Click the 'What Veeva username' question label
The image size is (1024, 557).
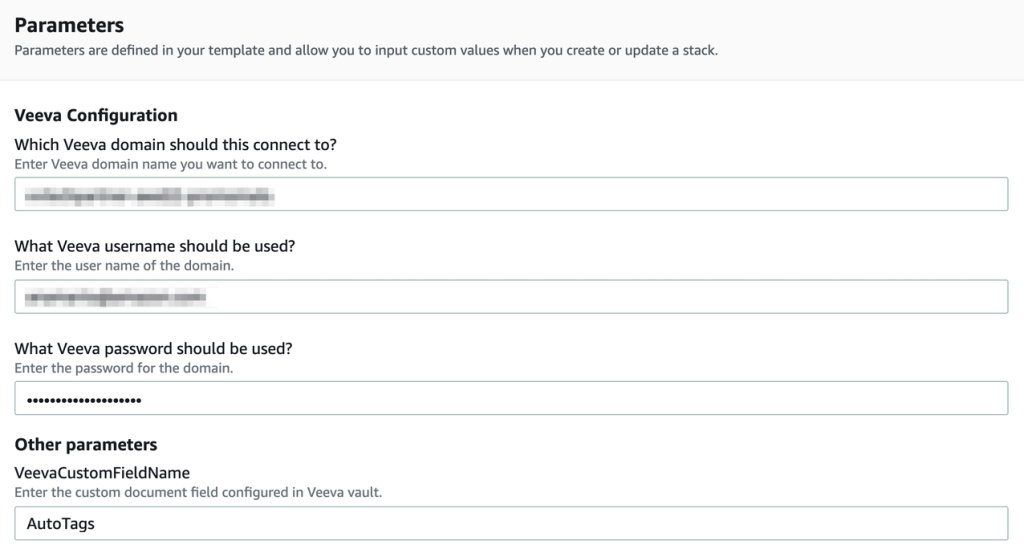tap(155, 246)
